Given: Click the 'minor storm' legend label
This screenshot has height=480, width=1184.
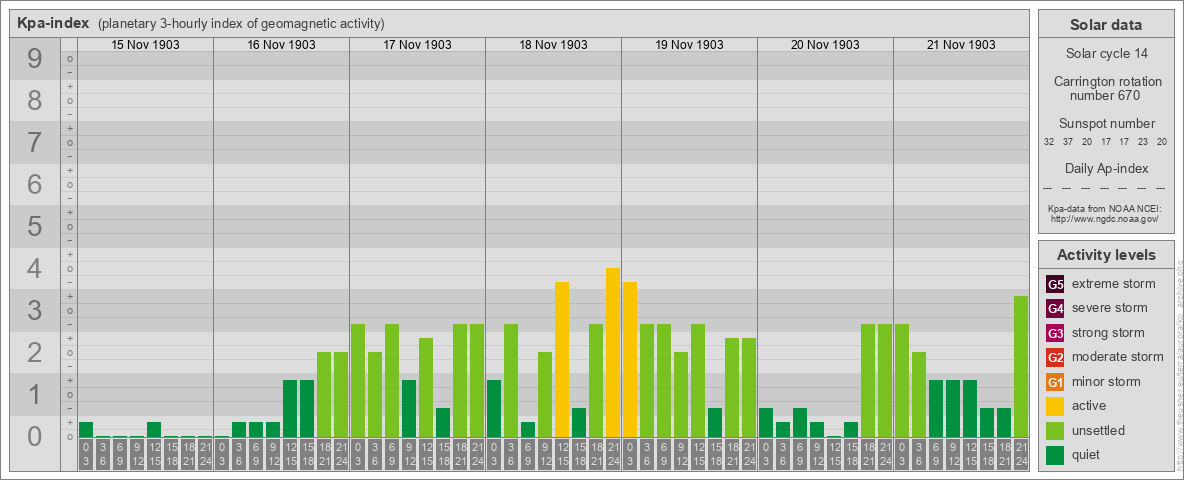Looking at the screenshot, I should click(1106, 381).
